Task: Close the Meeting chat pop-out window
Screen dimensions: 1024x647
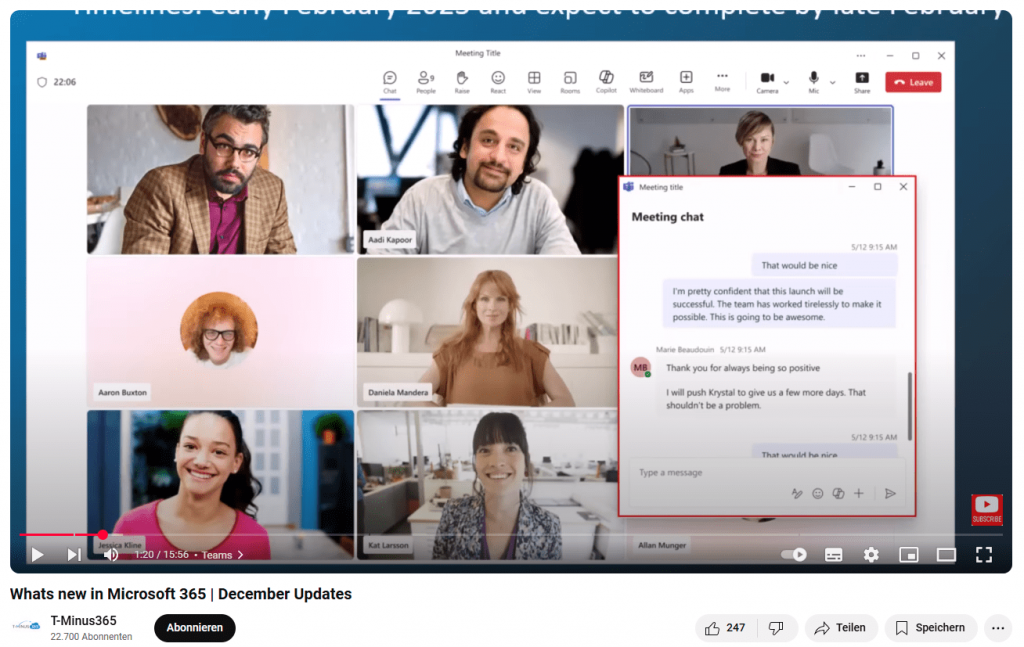Action: point(903,187)
